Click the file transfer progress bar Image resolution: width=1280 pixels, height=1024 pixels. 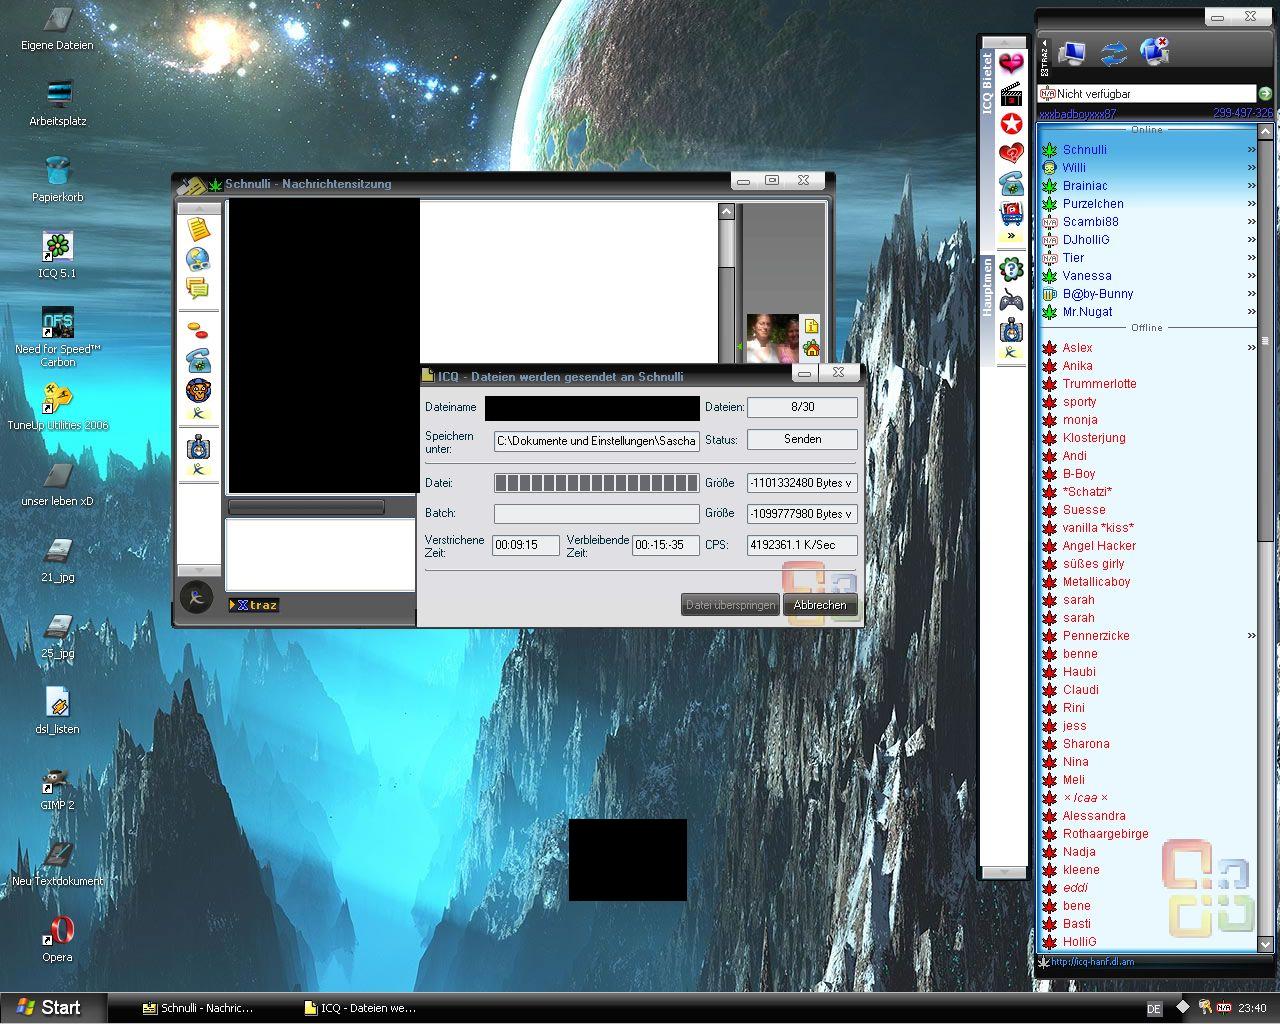pos(597,483)
